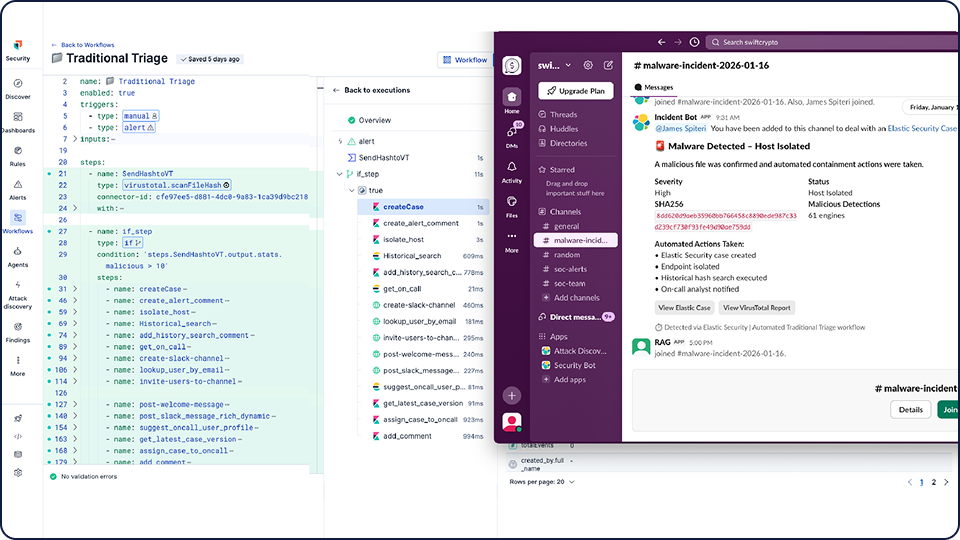Click @James Spiteri mention

click(681, 129)
